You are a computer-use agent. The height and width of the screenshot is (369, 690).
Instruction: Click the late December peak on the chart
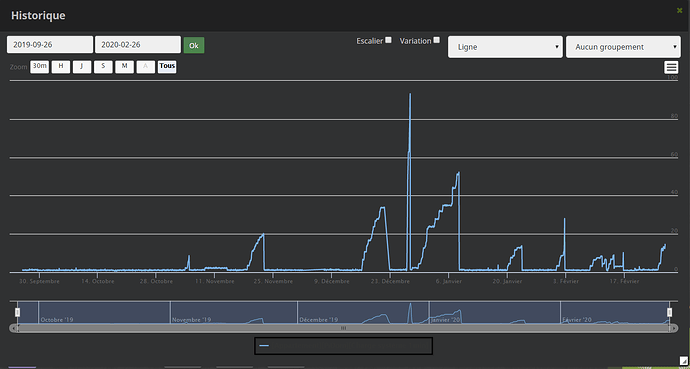pyautogui.click(x=410, y=94)
